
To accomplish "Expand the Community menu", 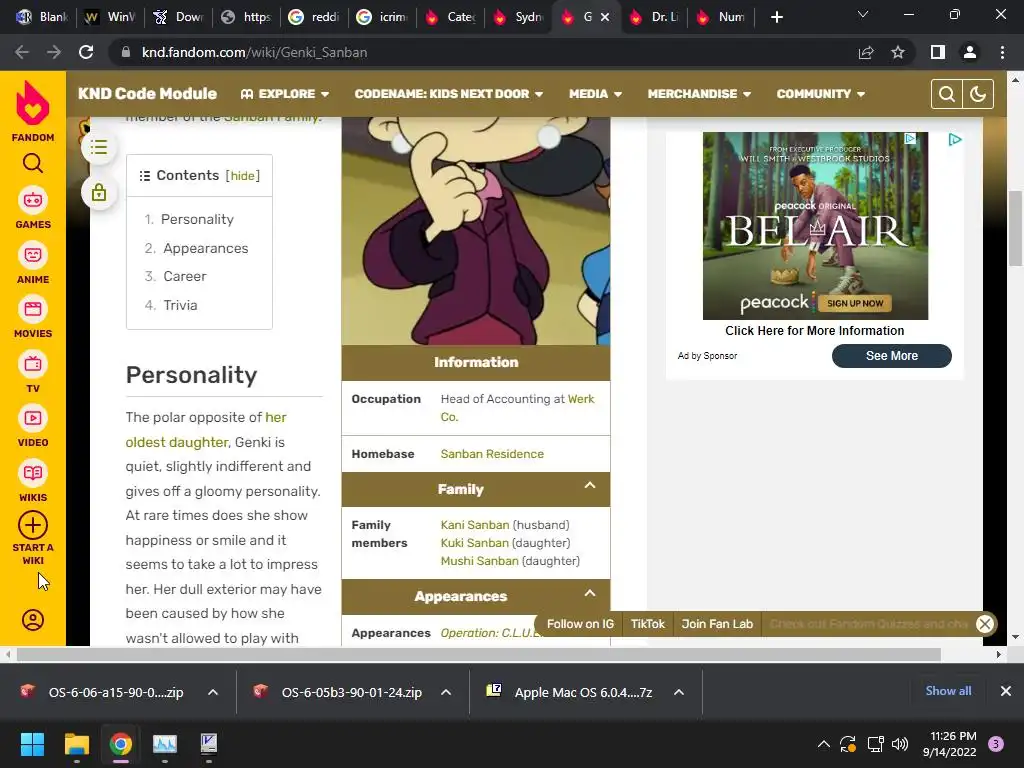I will point(820,94).
